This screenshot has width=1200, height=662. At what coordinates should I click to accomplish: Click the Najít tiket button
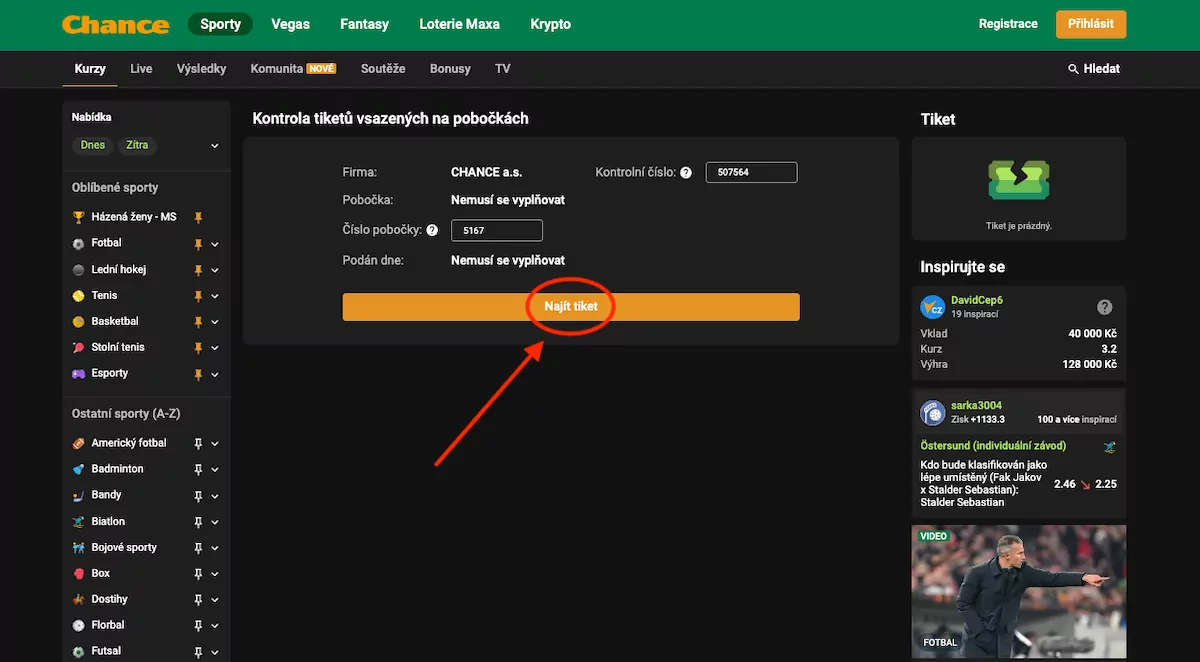pos(570,307)
